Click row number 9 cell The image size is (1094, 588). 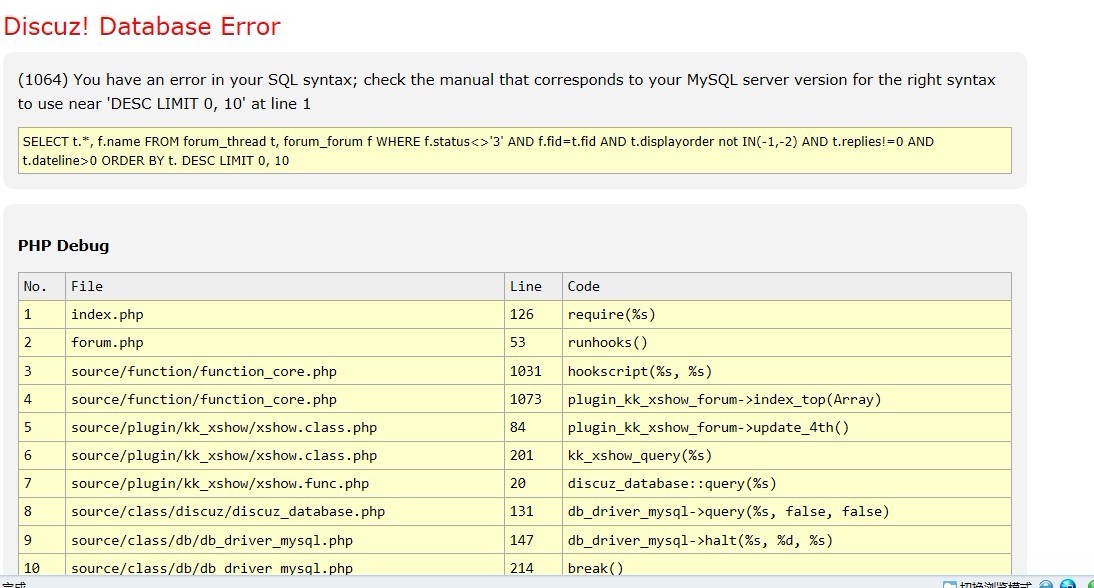(x=42, y=540)
